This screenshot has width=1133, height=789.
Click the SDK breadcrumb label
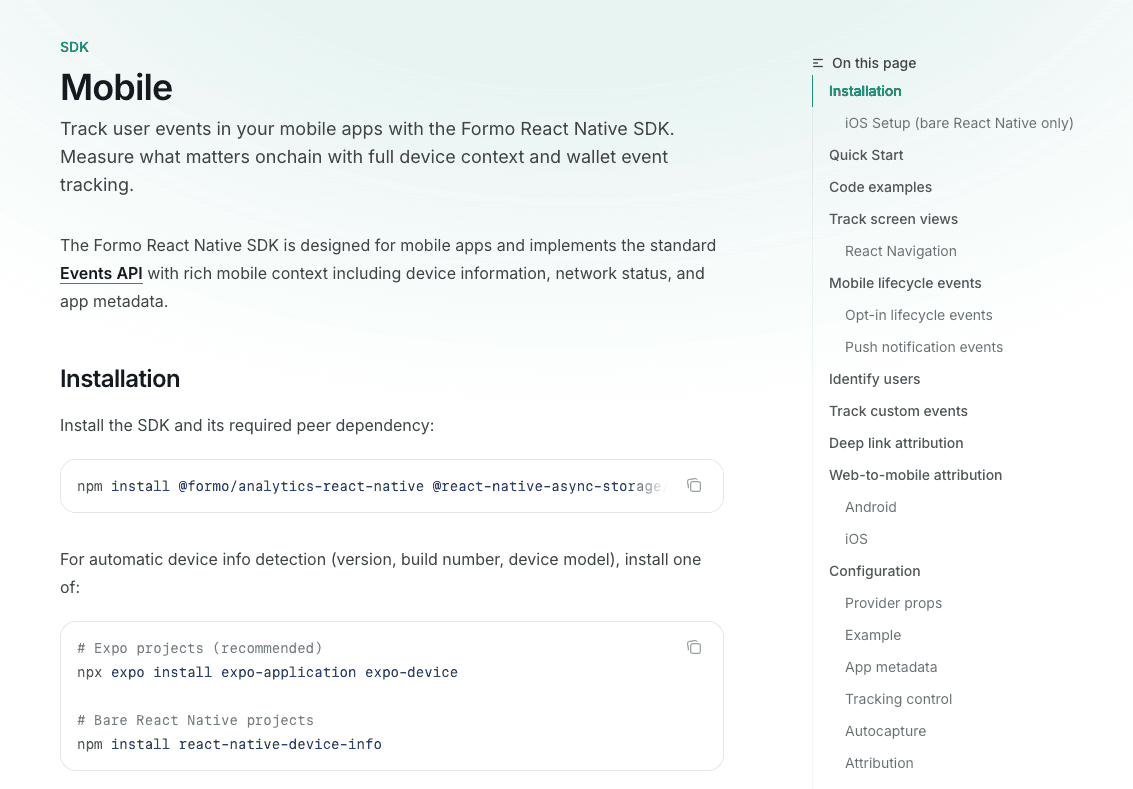(x=74, y=47)
